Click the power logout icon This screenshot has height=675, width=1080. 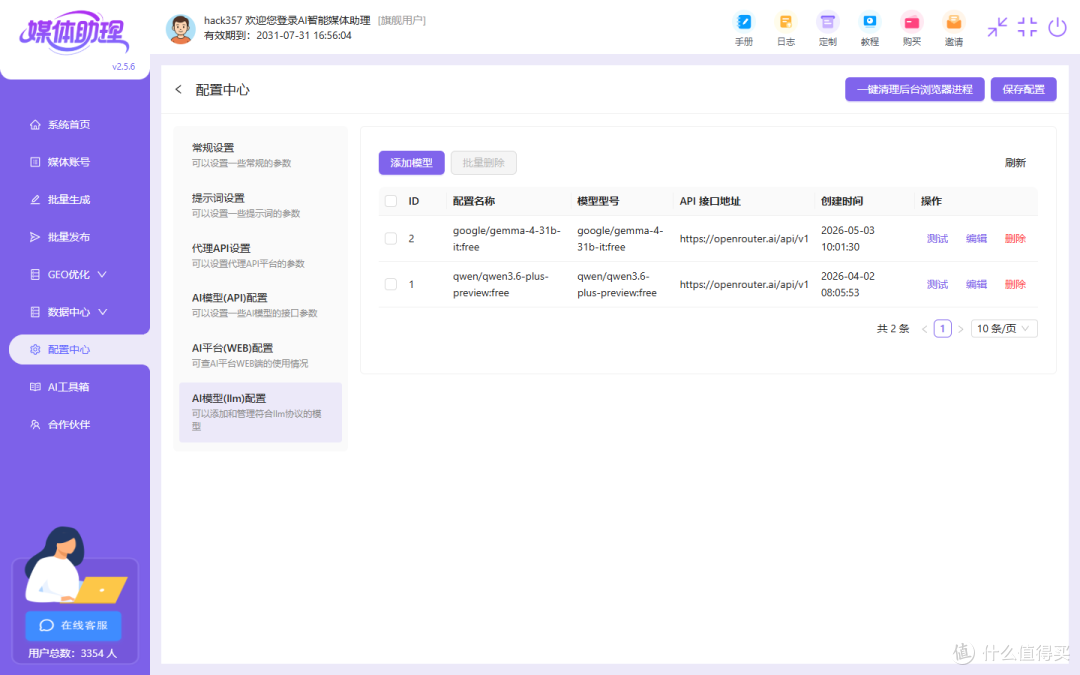pos(1057,28)
